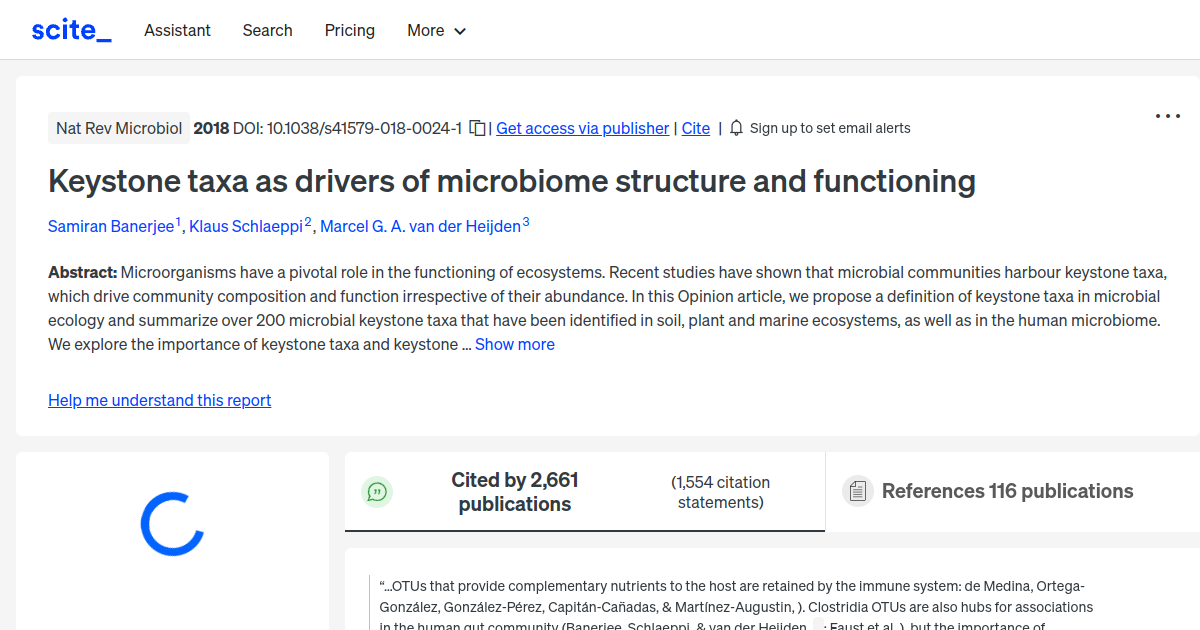The width and height of the screenshot is (1200, 630).
Task: Open Klaus Schlaeppi's author profile
Action: click(246, 226)
